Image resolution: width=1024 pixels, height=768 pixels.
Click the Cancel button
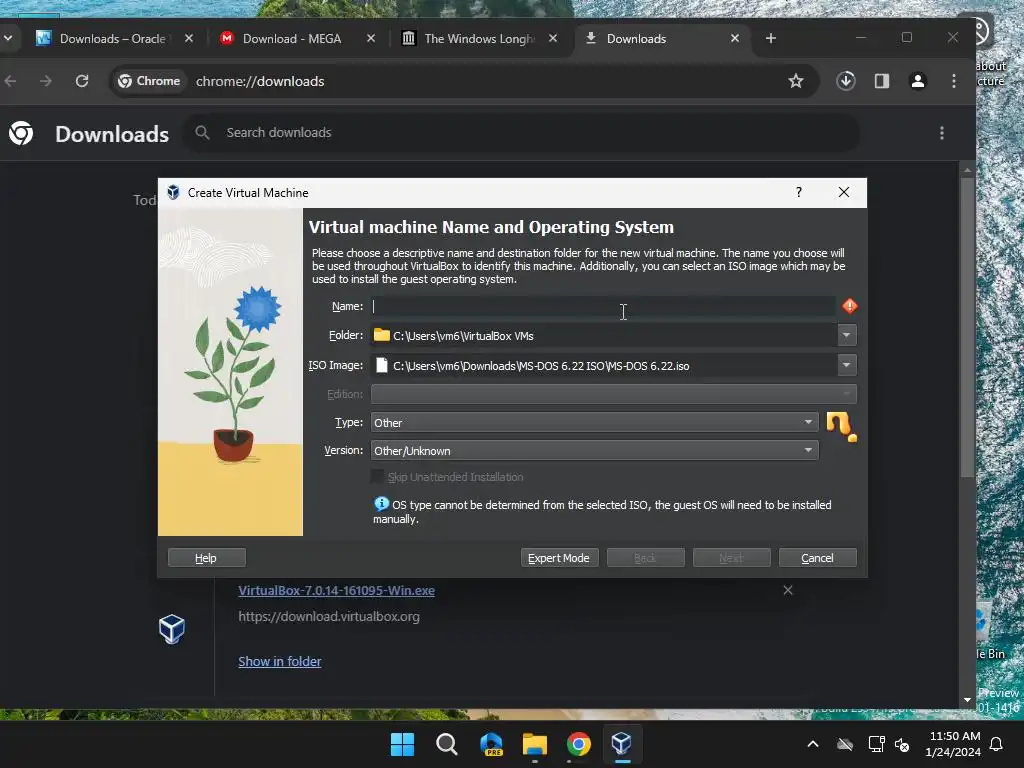pos(818,558)
